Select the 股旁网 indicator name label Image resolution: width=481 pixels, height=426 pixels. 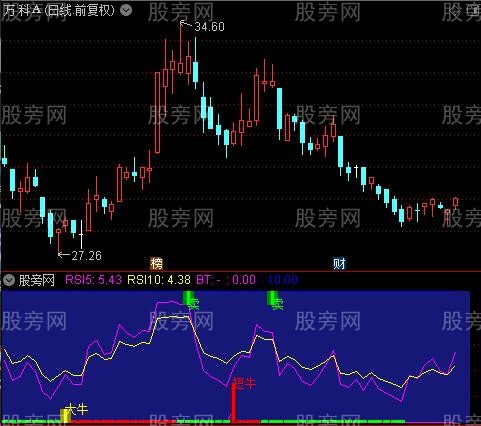click(x=37, y=280)
